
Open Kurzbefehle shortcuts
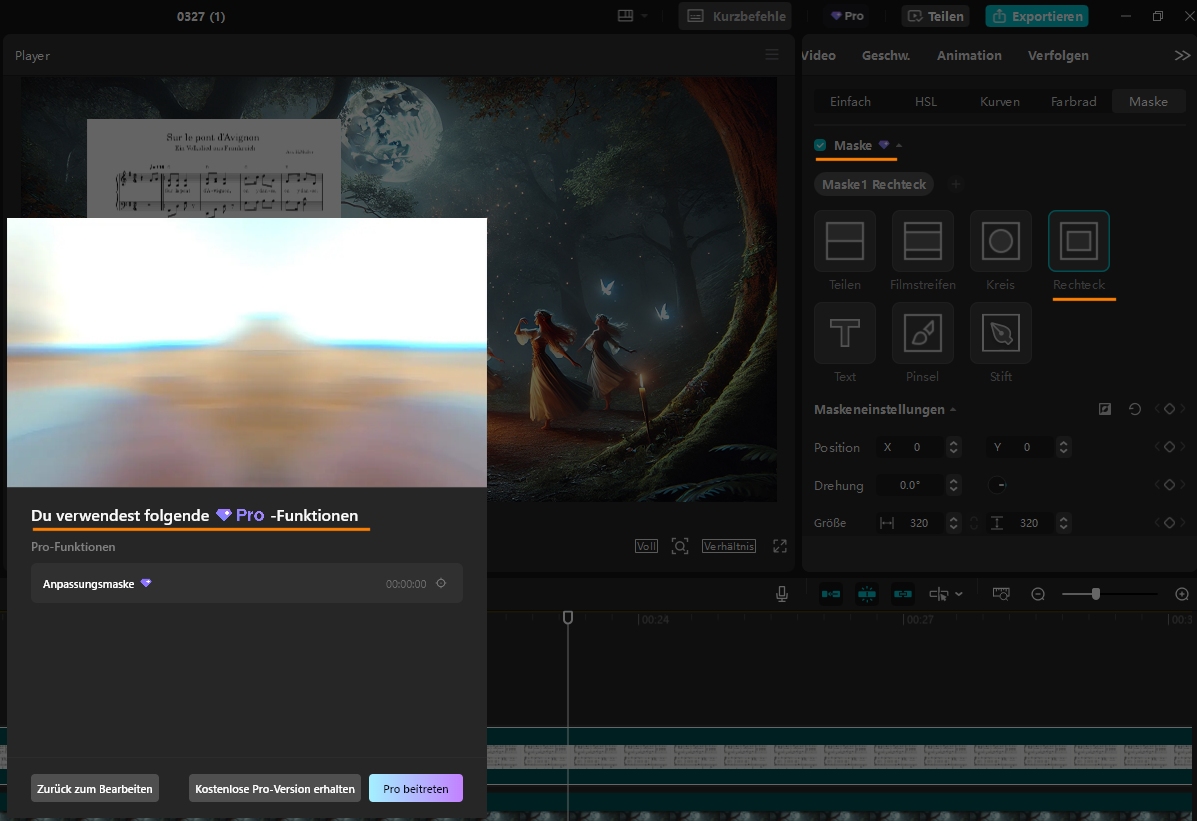[x=735, y=16]
